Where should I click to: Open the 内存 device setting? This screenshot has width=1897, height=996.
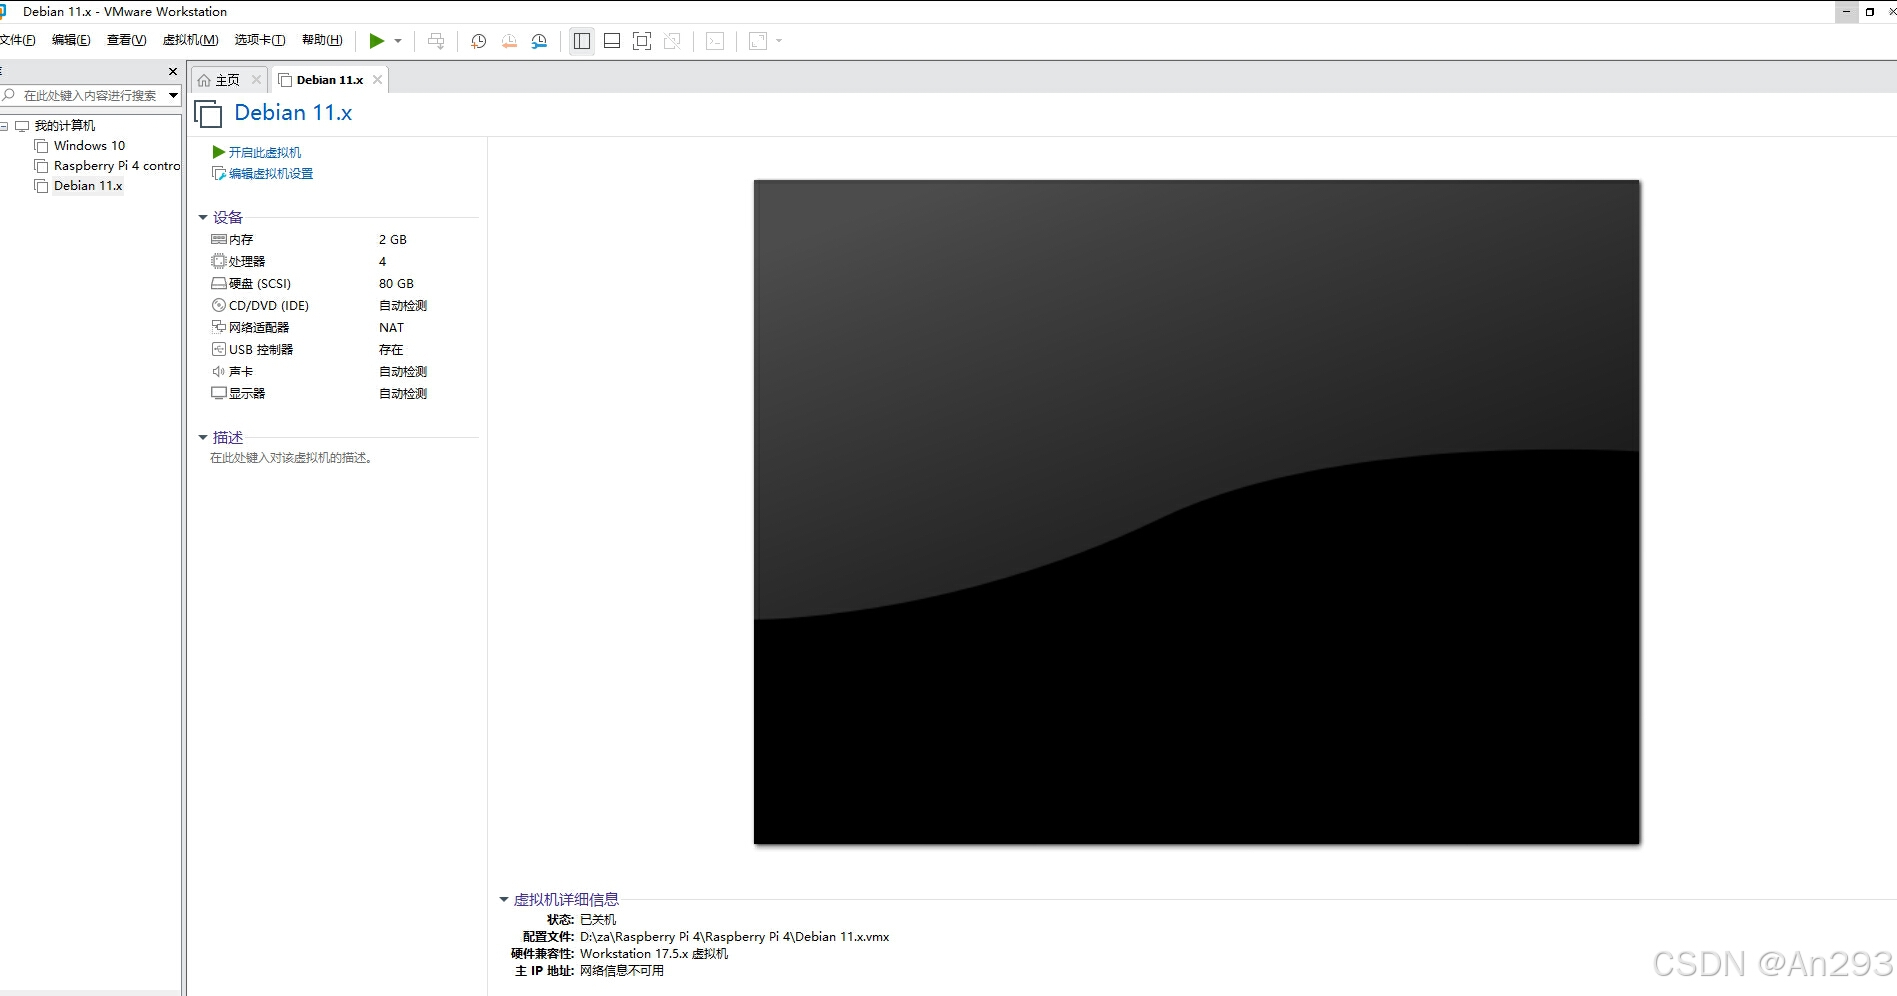241,240
